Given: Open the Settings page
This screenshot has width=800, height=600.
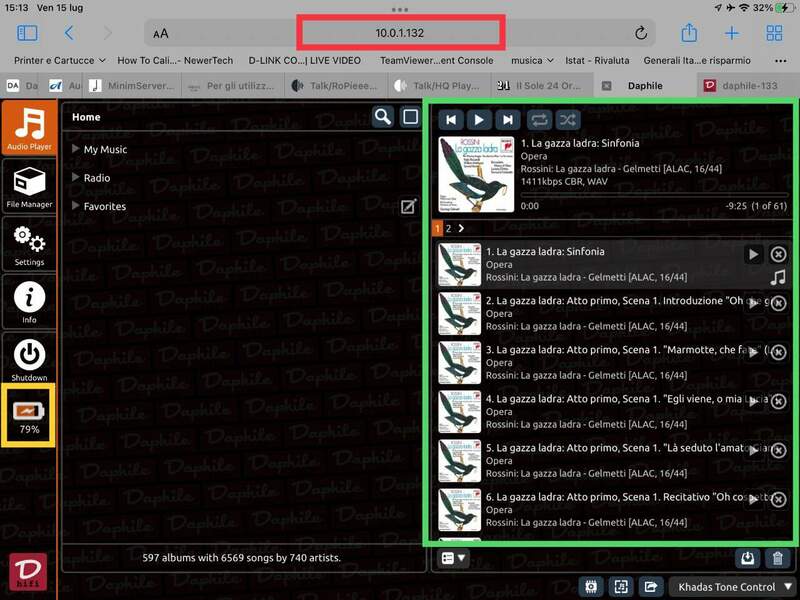Looking at the screenshot, I should click(x=29, y=245).
